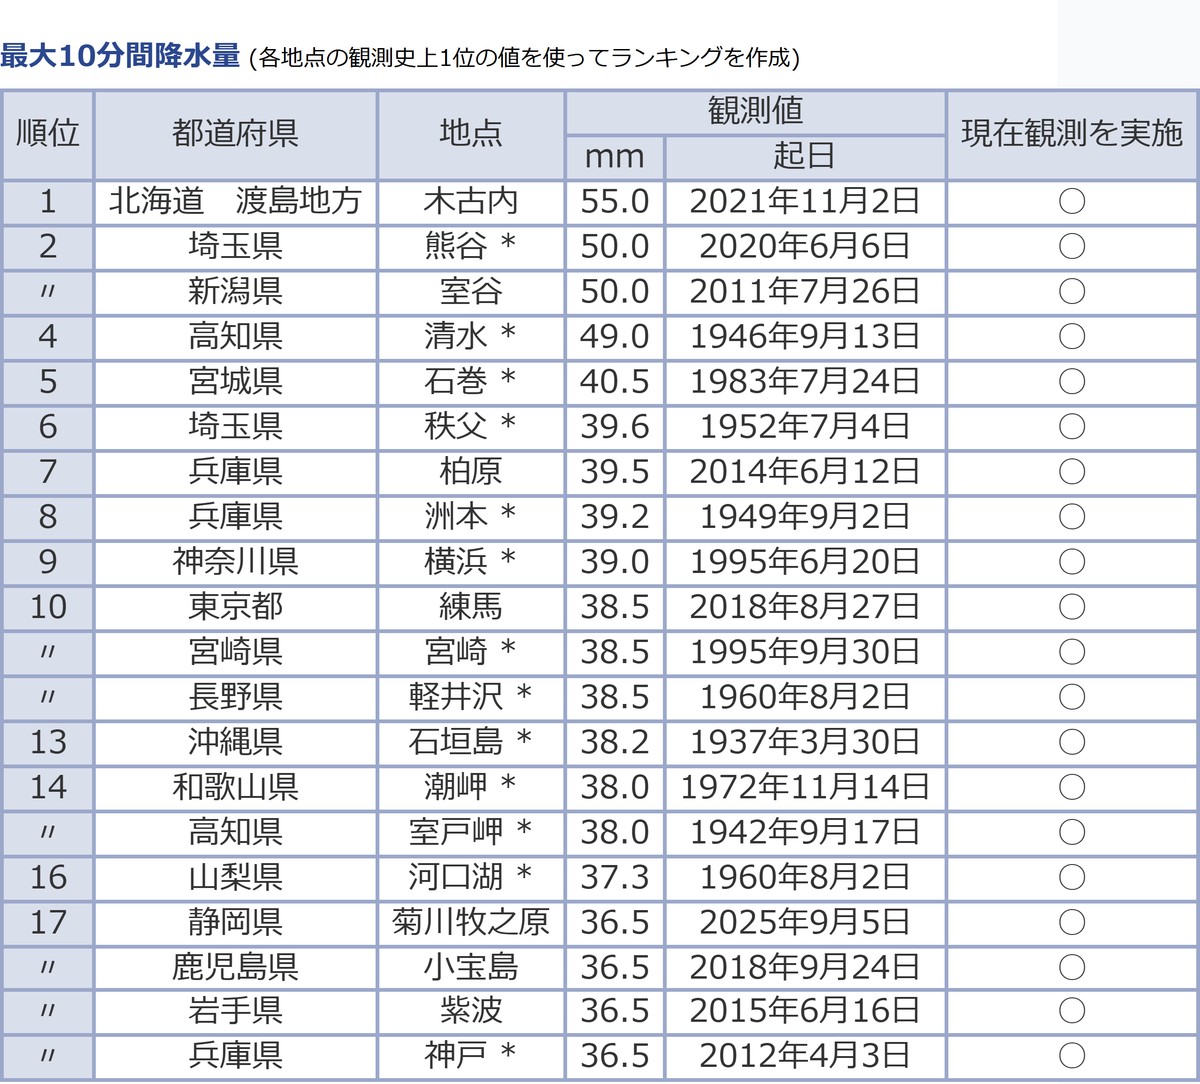Select the 洲本 * location cell
The width and height of the screenshot is (1200, 1084).
point(471,517)
